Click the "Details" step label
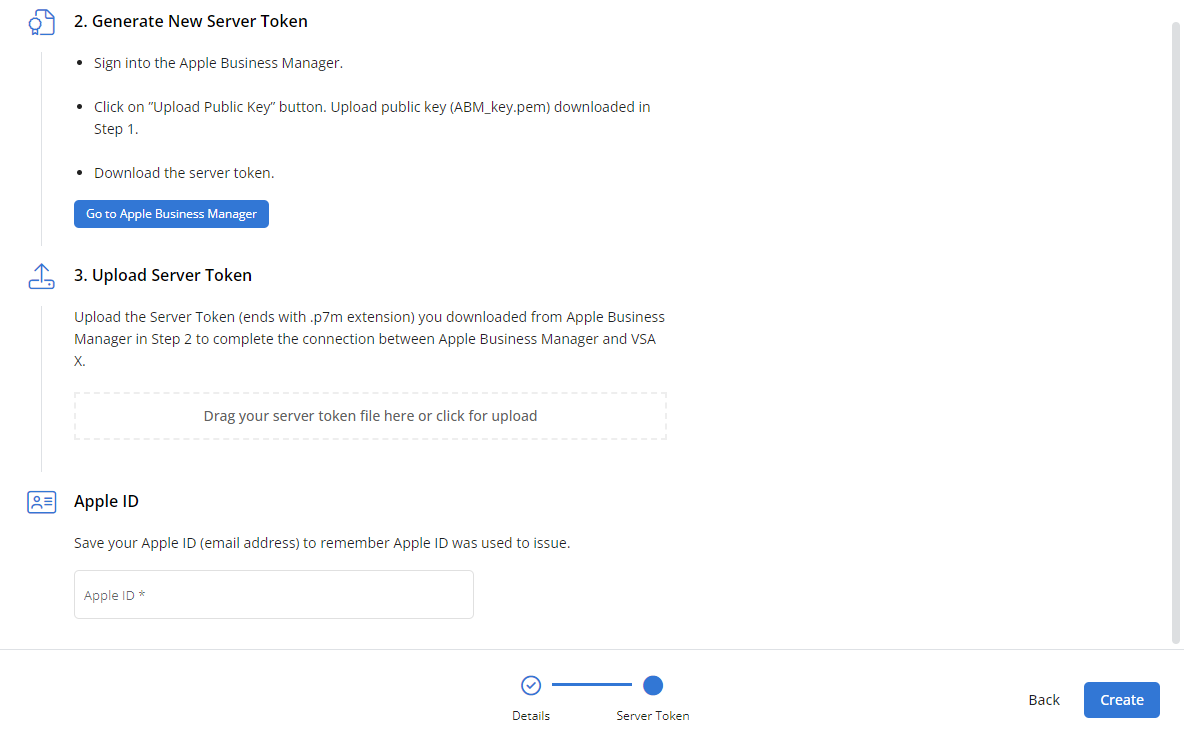Image resolution: width=1184 pixels, height=749 pixels. coord(531,716)
